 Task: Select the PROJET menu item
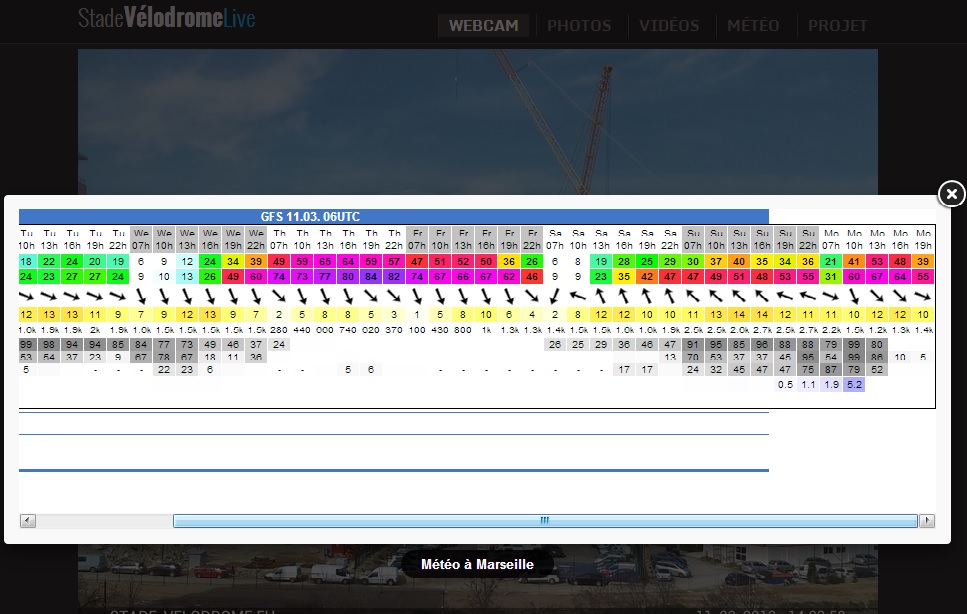point(838,26)
